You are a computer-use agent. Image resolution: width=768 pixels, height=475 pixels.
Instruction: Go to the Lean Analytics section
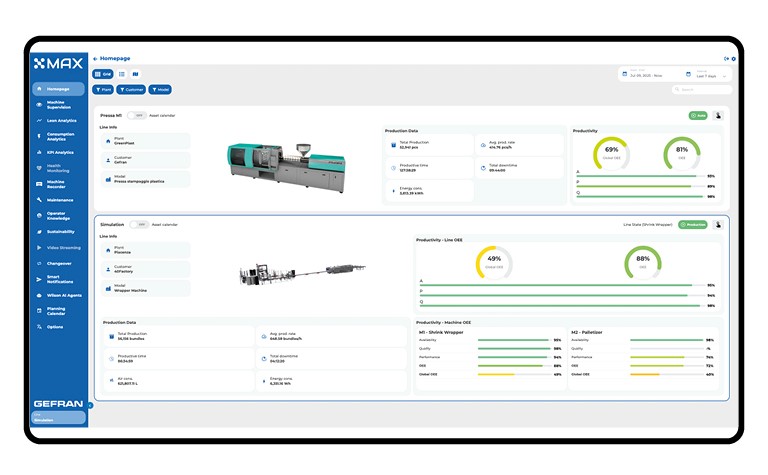point(58,120)
